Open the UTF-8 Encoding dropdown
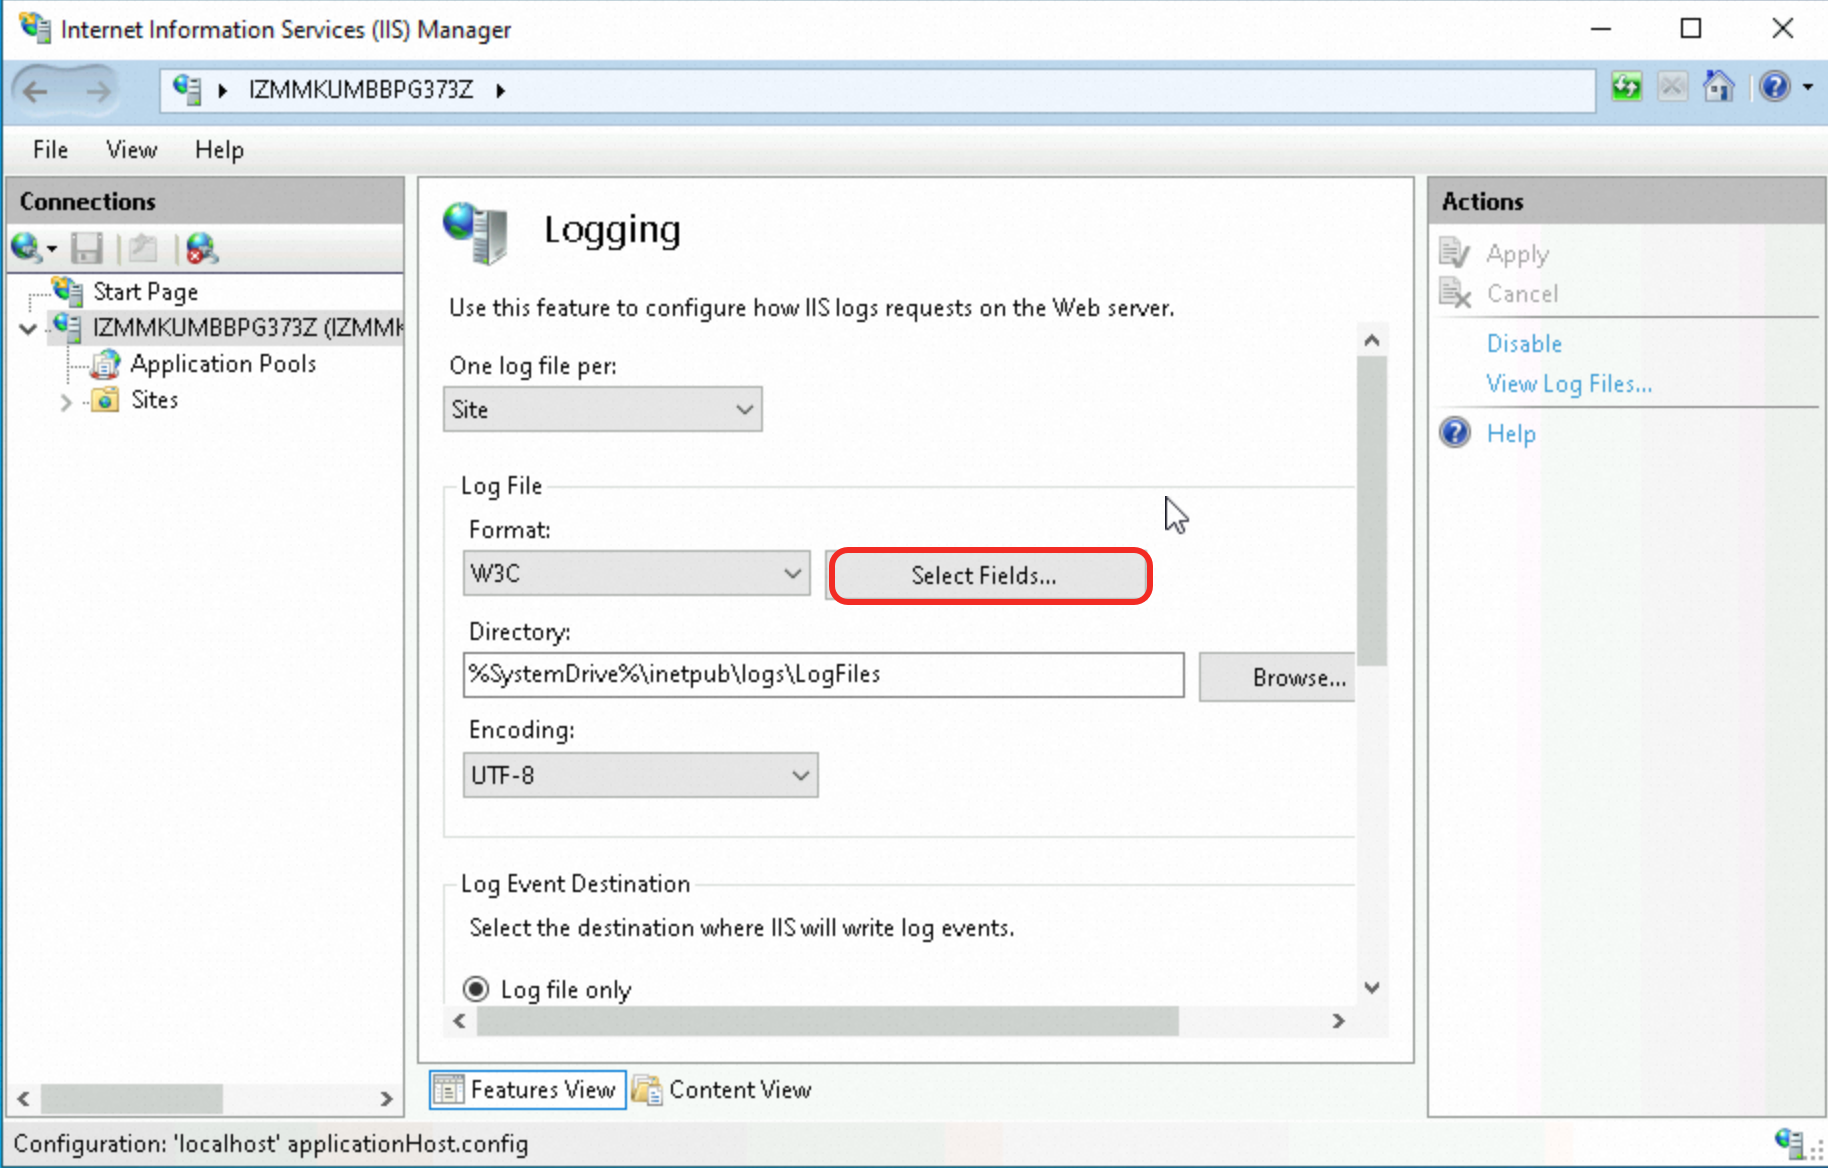Viewport: 1828px width, 1168px height. point(641,776)
